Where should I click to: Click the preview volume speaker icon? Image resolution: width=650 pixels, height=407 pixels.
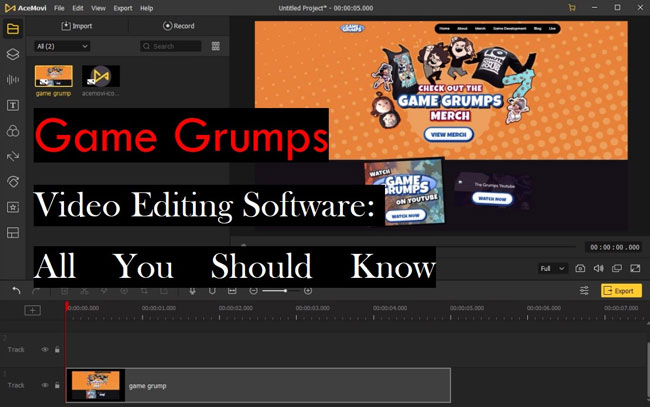coord(598,269)
